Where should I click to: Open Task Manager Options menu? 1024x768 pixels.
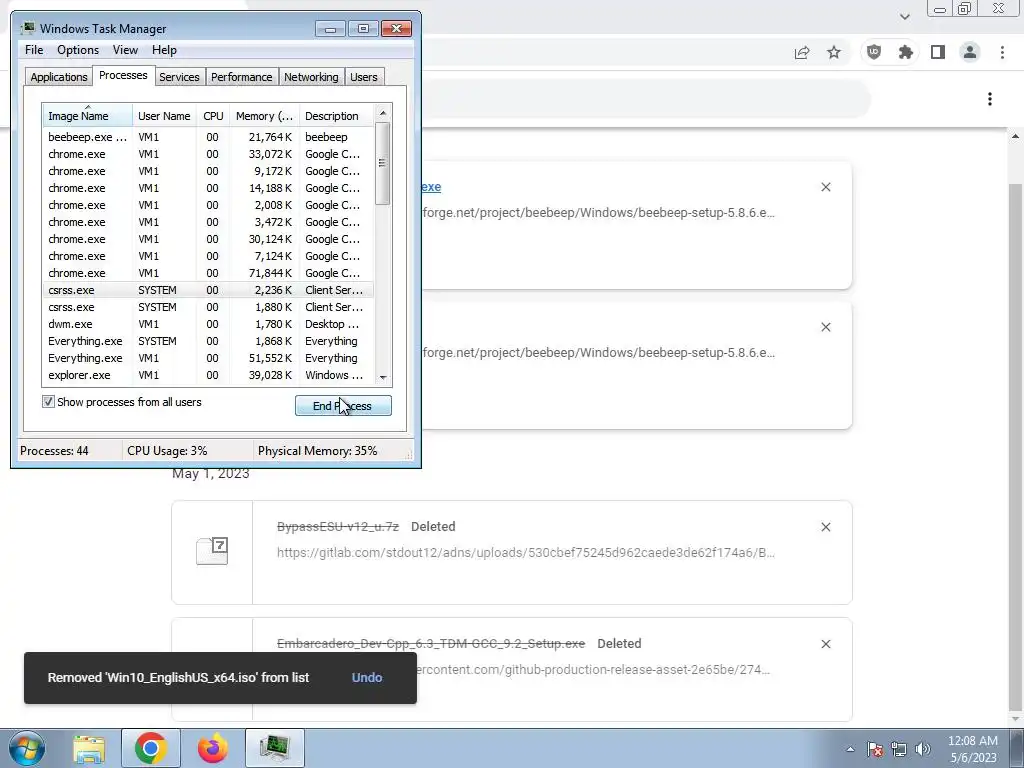(78, 50)
